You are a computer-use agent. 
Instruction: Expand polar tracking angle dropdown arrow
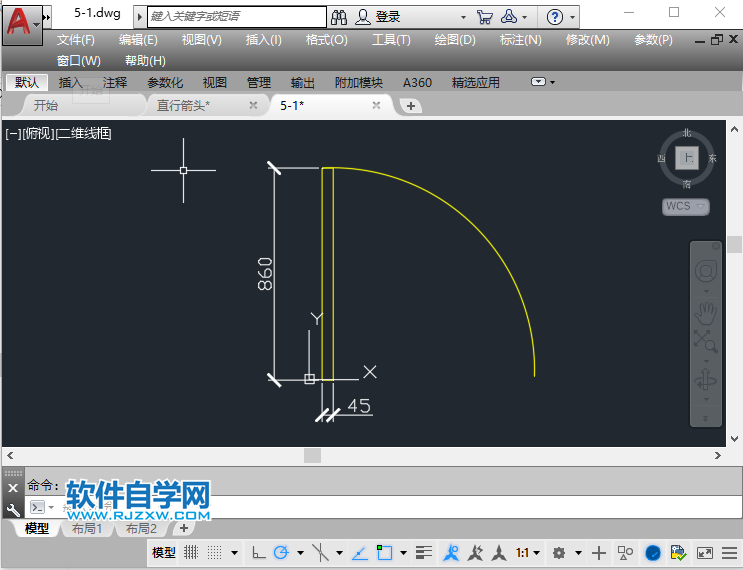[300, 553]
